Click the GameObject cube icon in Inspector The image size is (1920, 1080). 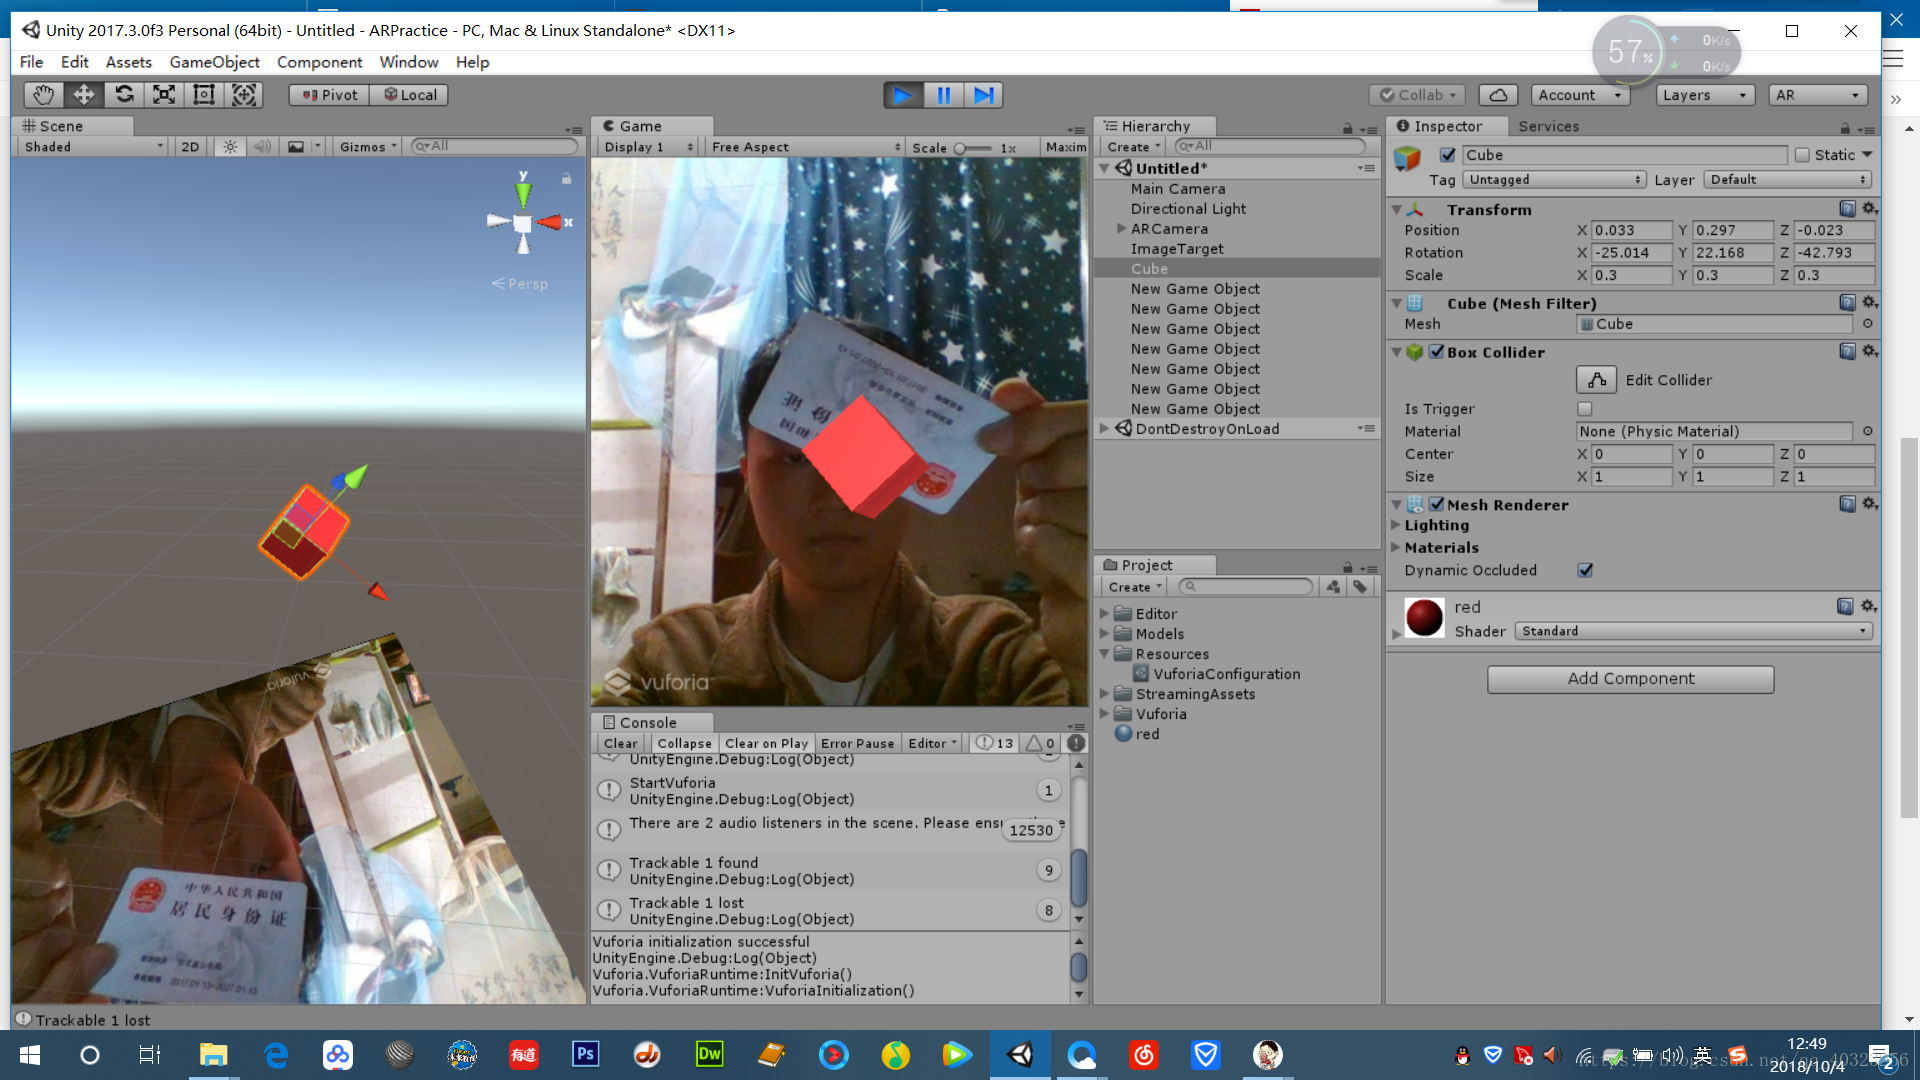[1408, 158]
